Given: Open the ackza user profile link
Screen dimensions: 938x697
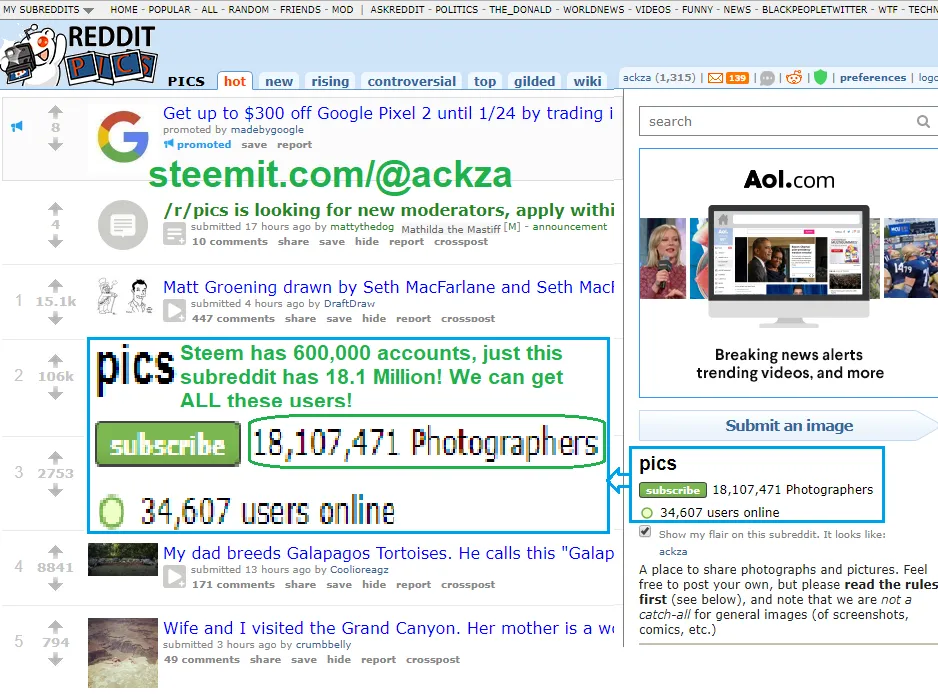Looking at the screenshot, I should pos(637,77).
